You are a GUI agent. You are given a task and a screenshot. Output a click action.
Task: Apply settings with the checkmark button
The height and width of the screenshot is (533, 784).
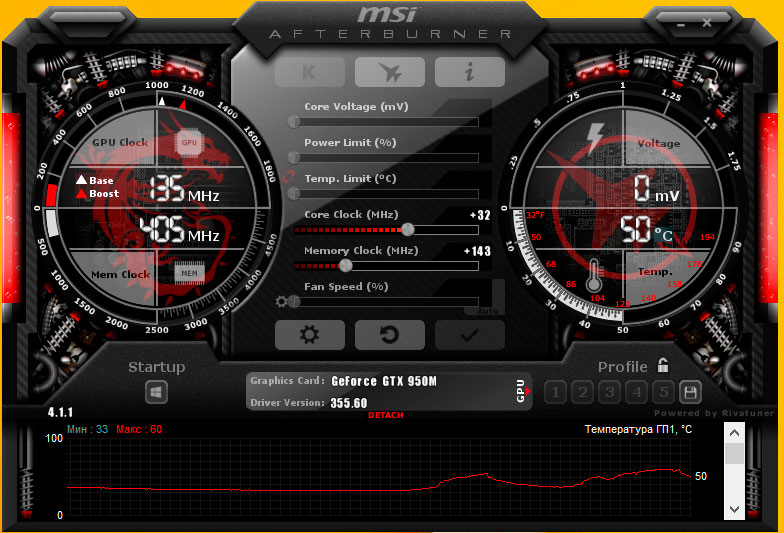pyautogui.click(x=470, y=334)
